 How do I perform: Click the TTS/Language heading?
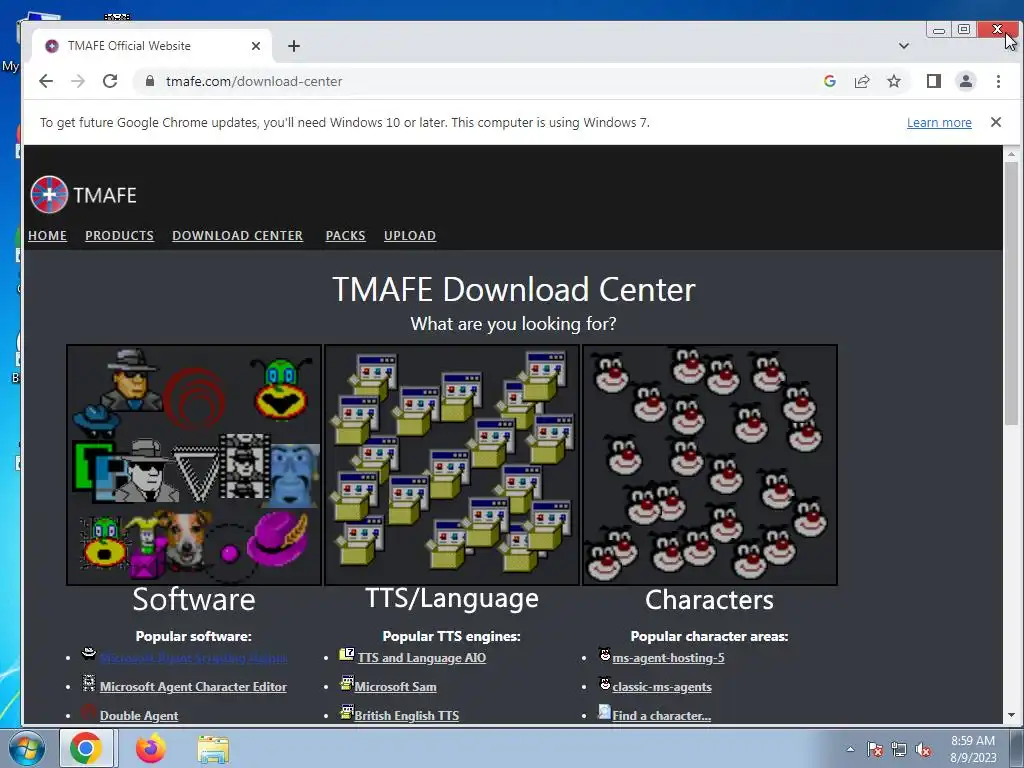click(x=452, y=598)
